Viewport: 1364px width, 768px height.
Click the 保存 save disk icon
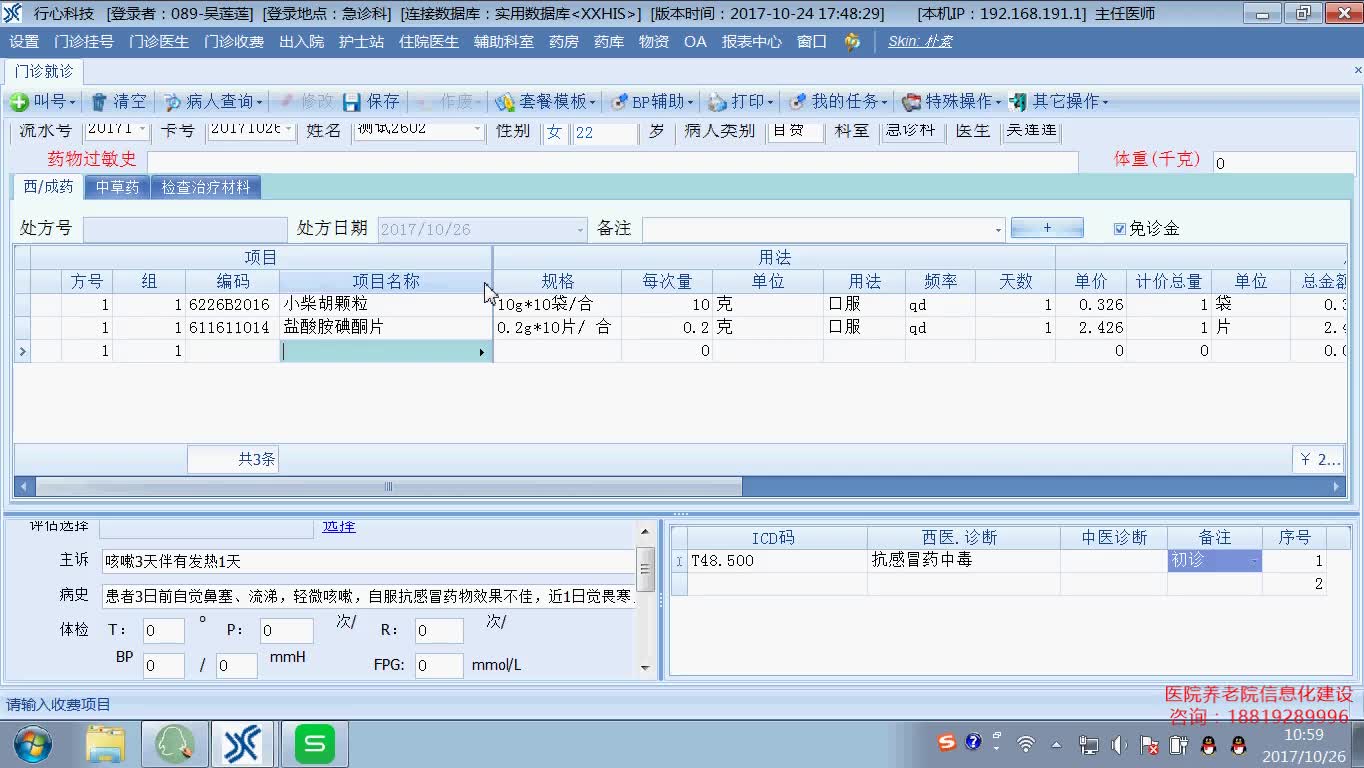[x=352, y=102]
